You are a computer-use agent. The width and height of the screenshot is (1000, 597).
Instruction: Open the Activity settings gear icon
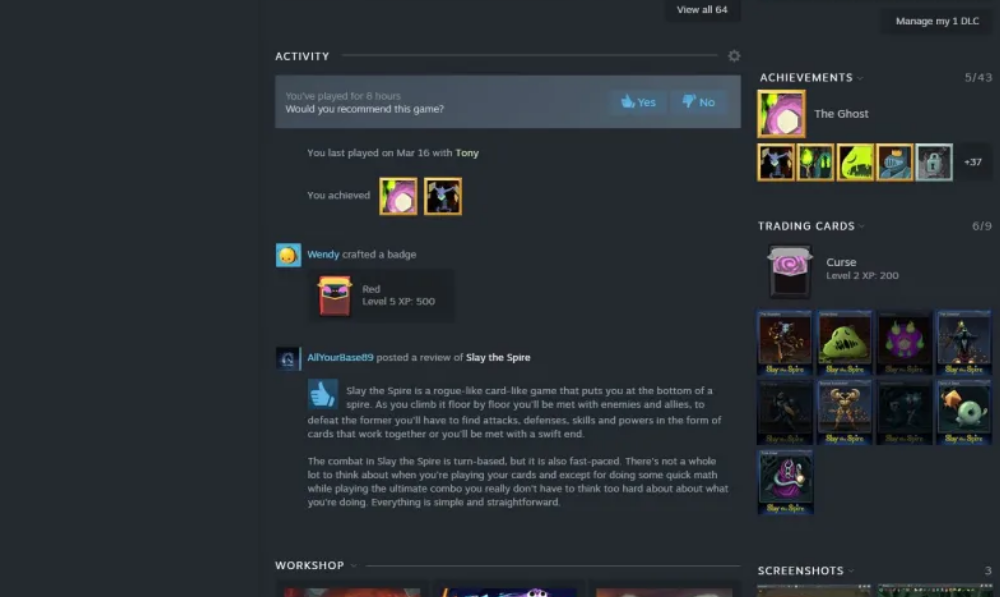tap(734, 56)
